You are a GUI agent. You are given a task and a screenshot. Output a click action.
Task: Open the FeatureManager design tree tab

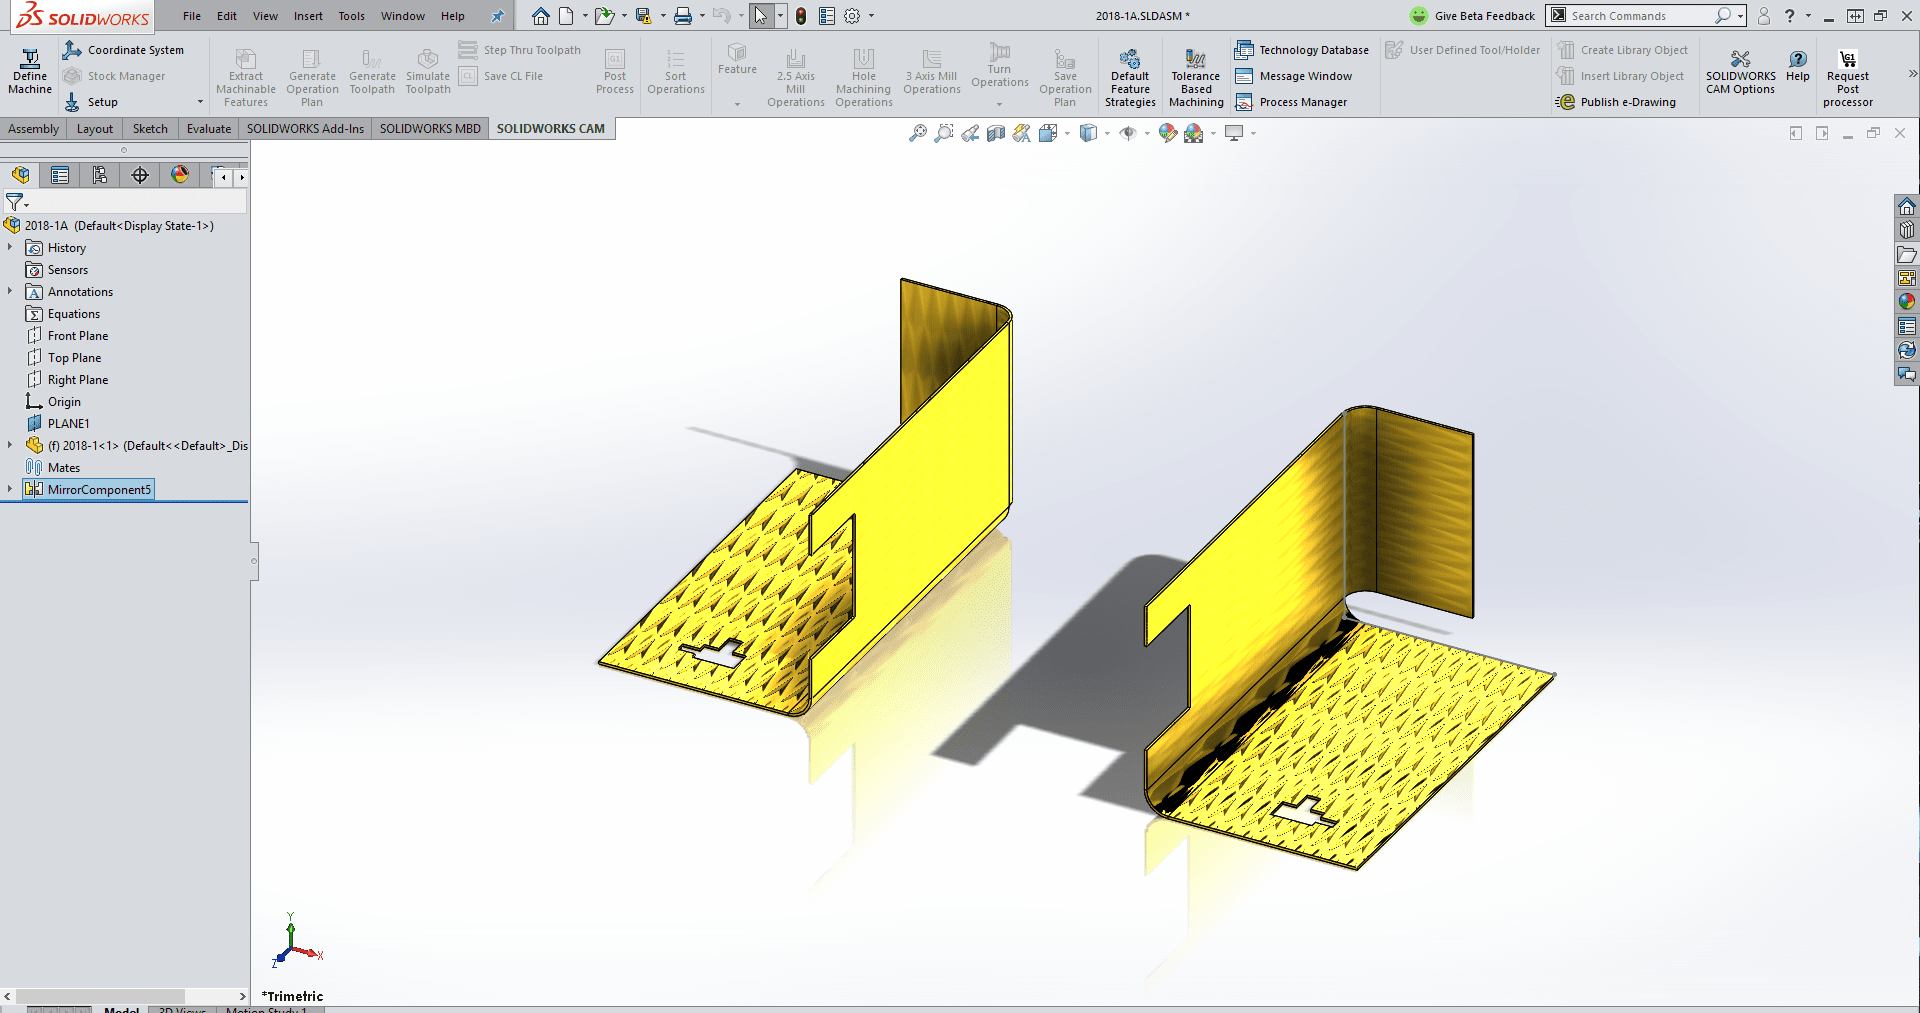pos(20,175)
